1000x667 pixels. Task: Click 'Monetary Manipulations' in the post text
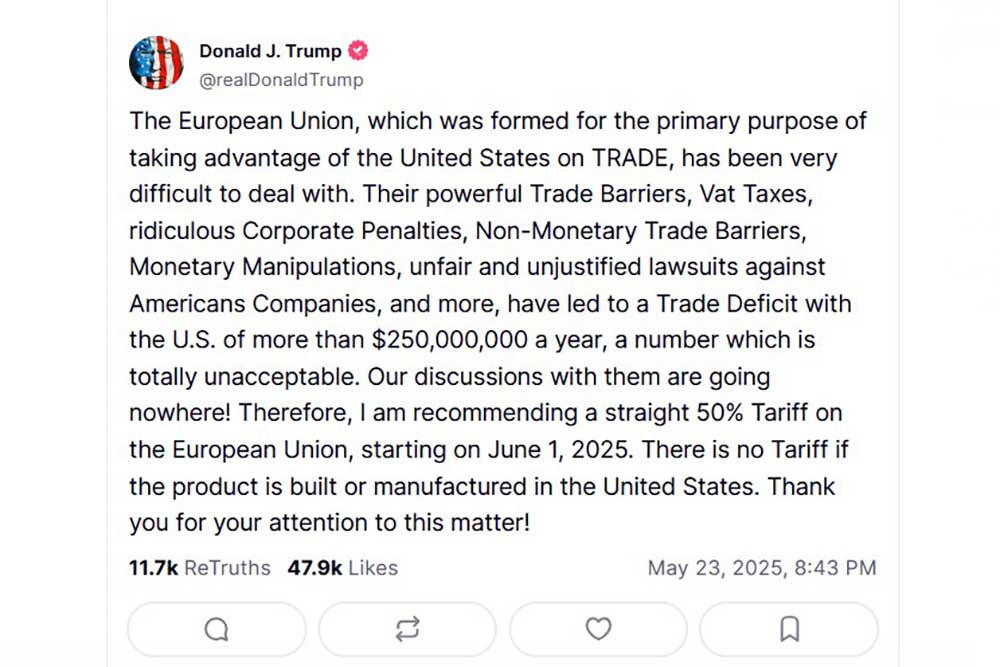click(265, 267)
